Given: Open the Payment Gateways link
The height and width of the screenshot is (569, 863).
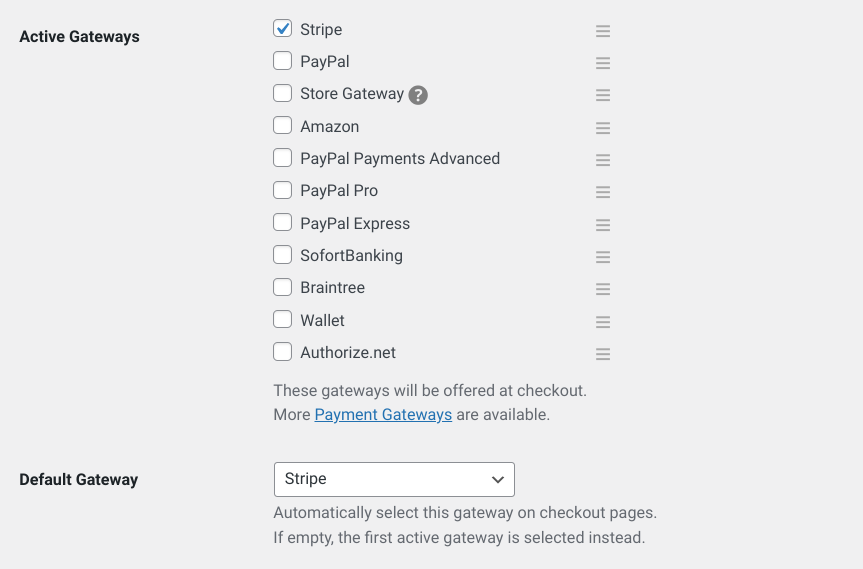Looking at the screenshot, I should (383, 414).
